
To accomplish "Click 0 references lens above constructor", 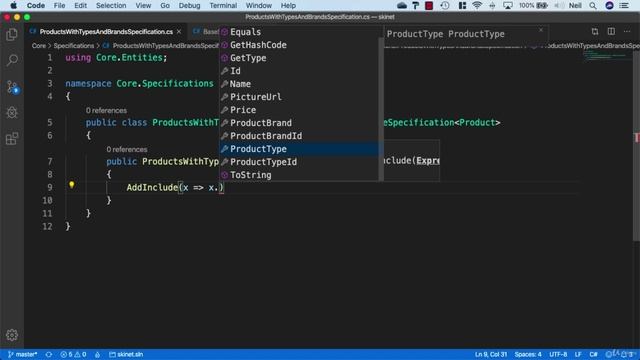I will (127, 149).
